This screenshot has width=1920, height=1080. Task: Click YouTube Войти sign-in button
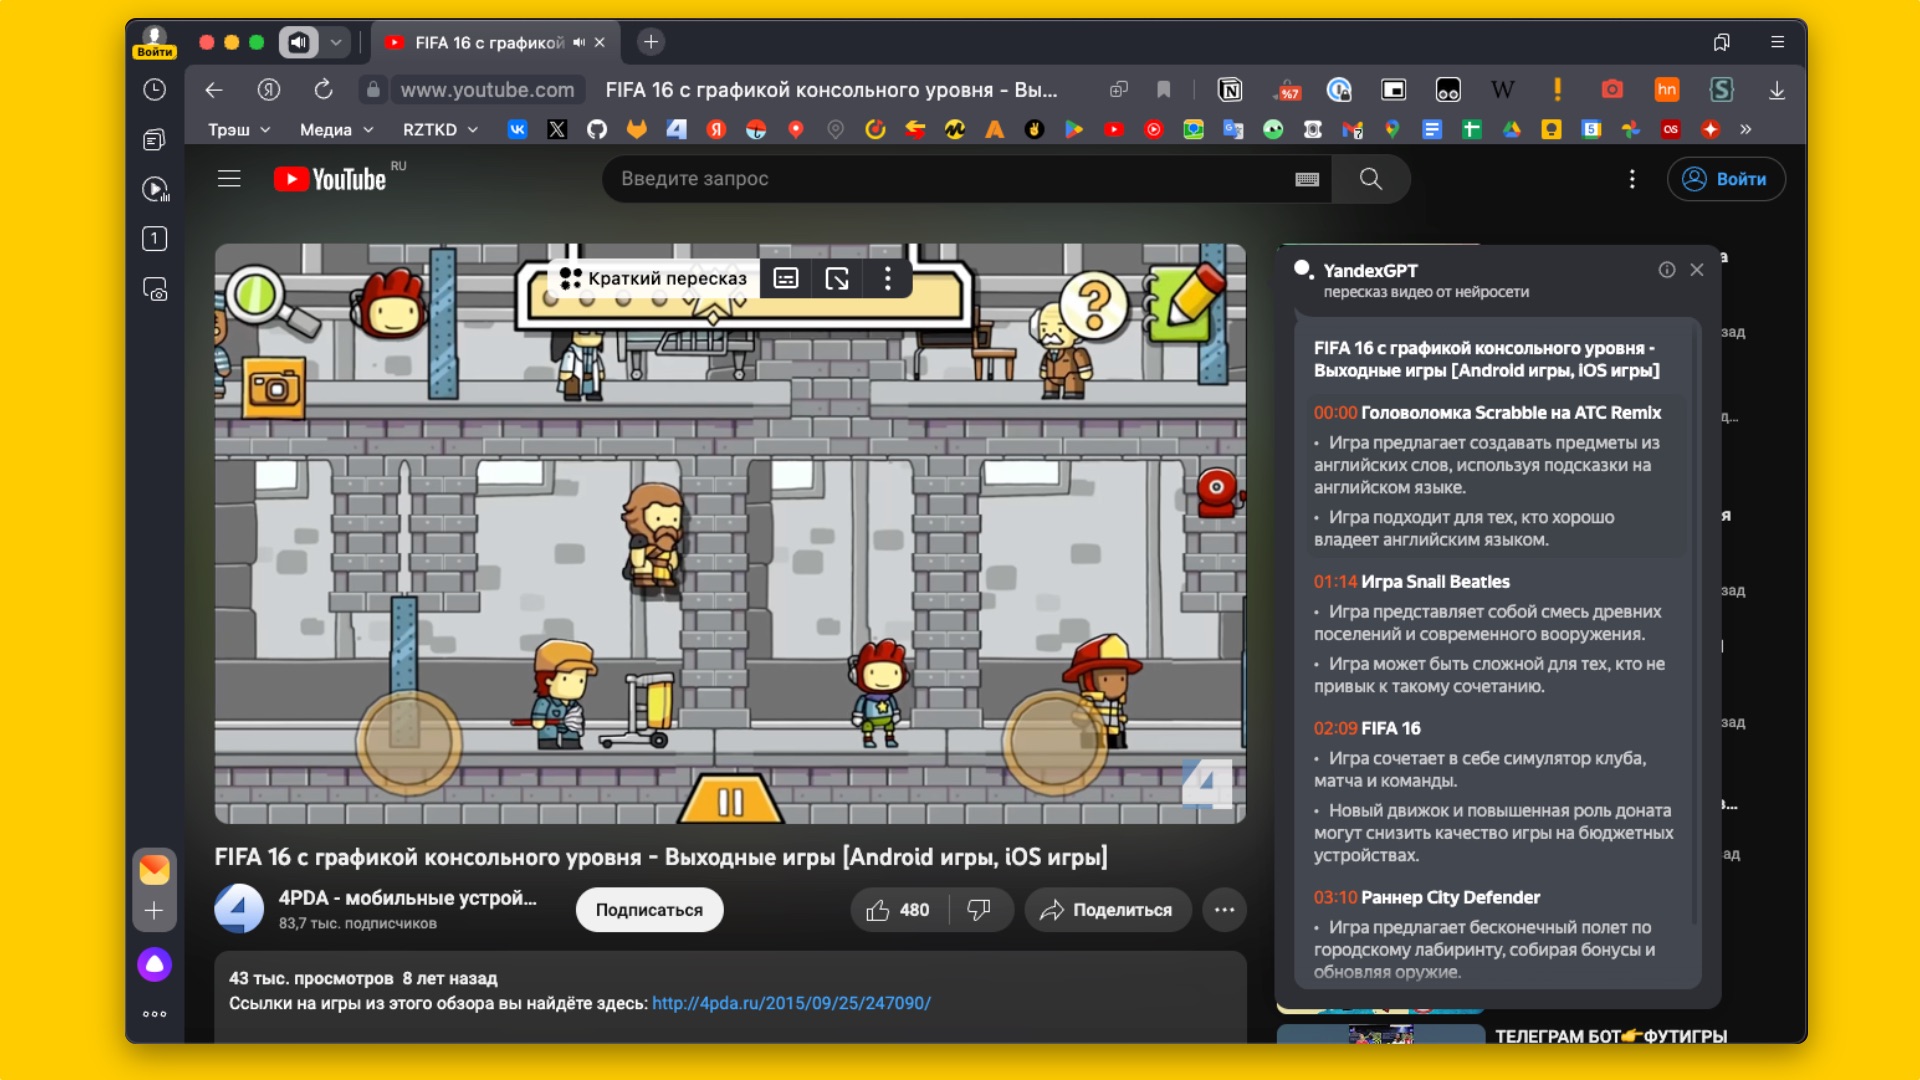coord(1726,179)
